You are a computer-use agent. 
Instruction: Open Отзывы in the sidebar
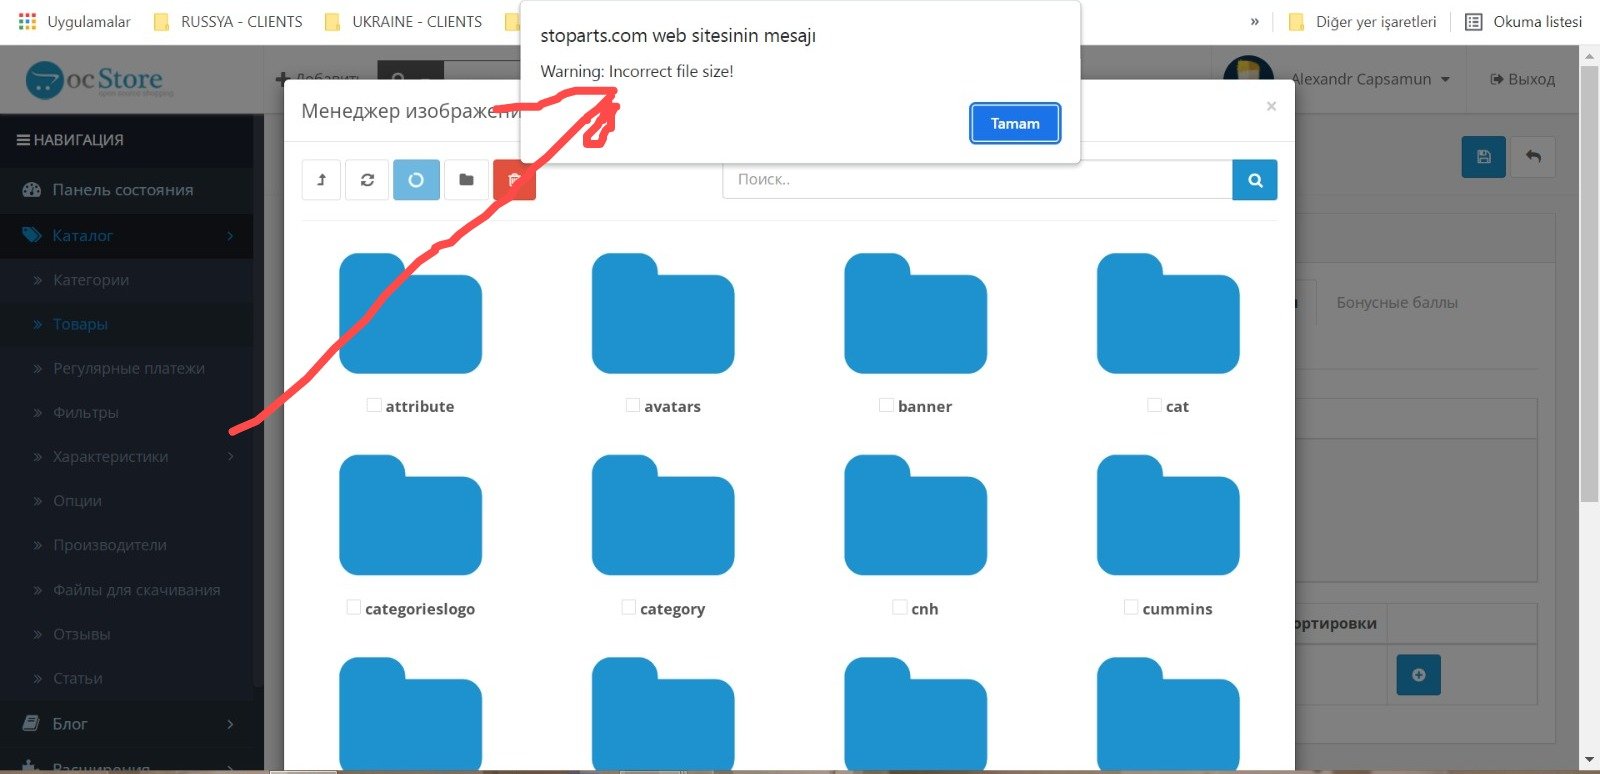coord(82,634)
